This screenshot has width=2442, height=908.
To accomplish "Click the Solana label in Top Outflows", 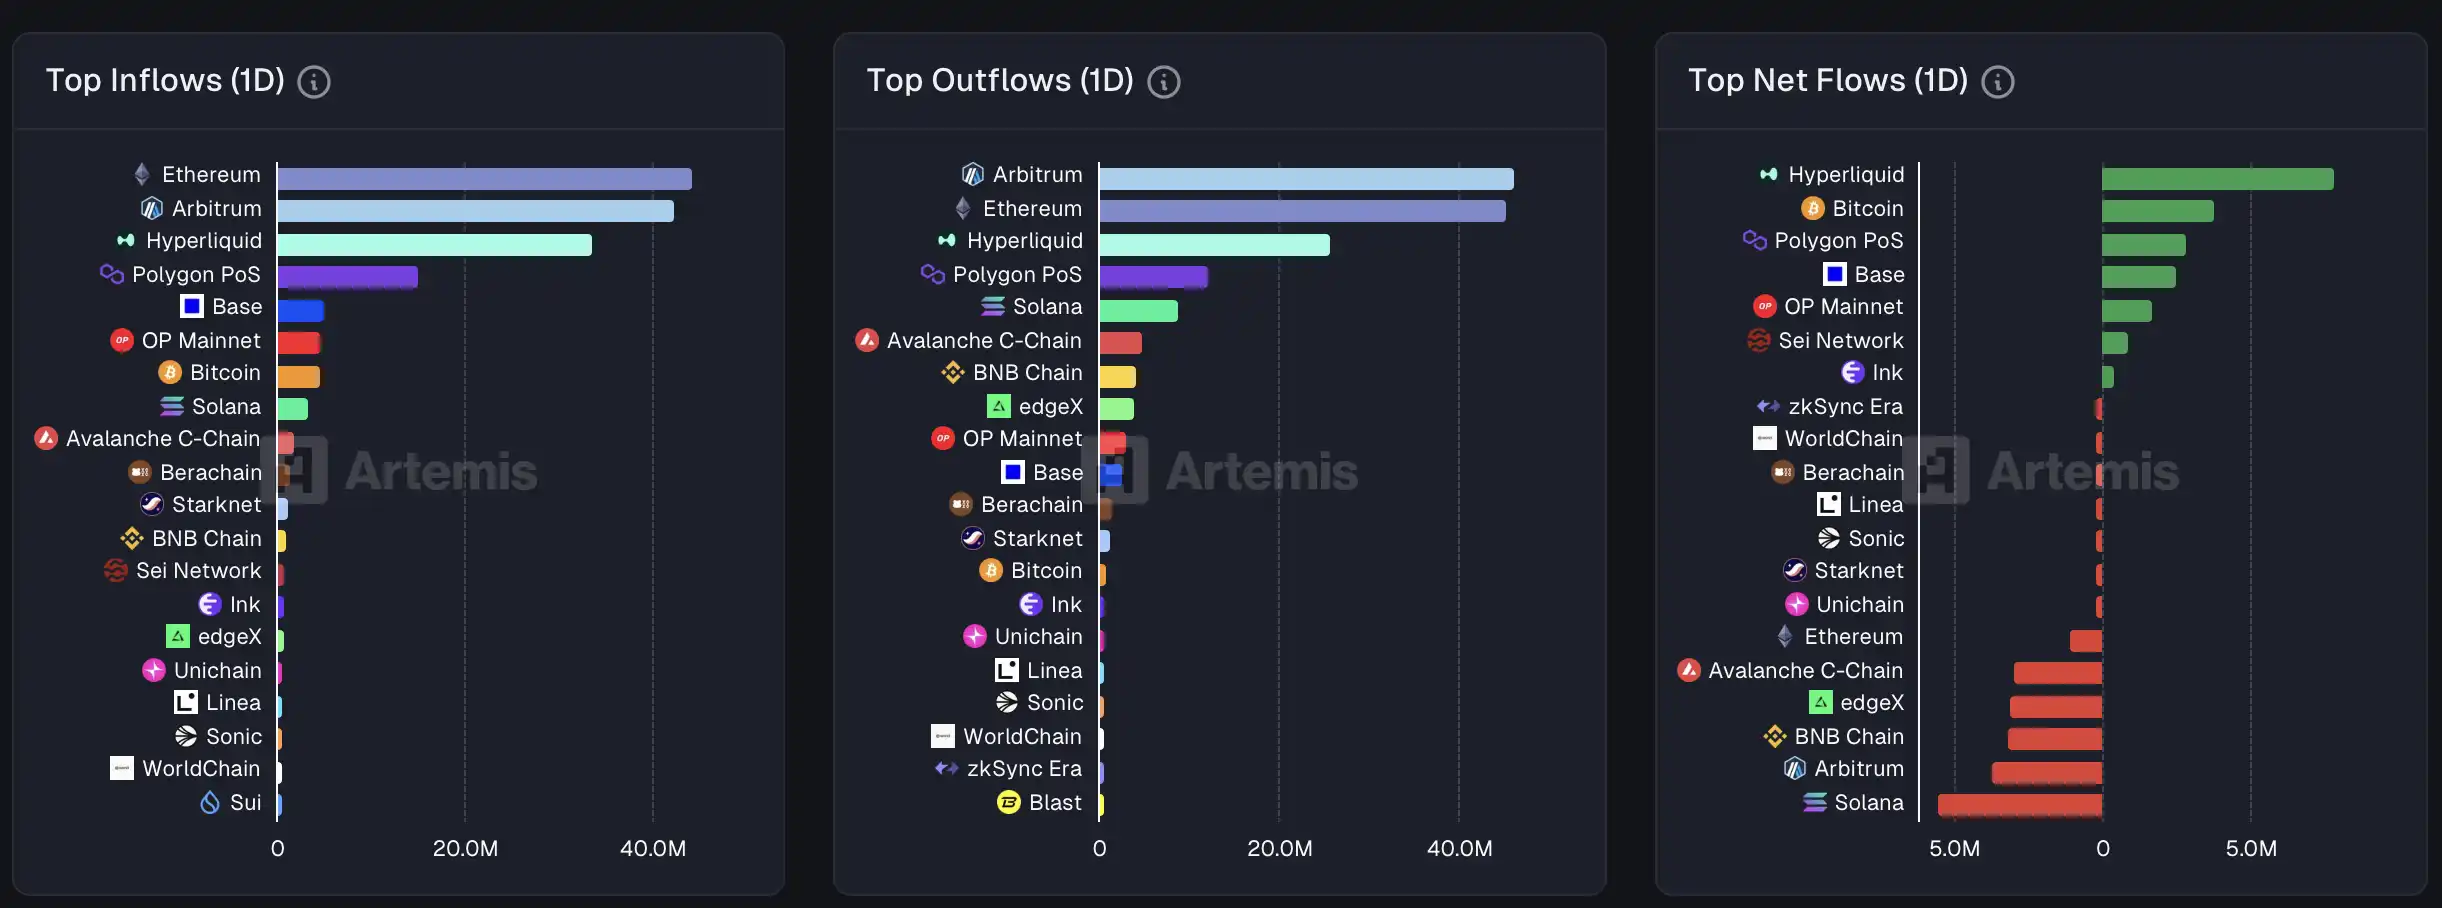I will click(1047, 307).
